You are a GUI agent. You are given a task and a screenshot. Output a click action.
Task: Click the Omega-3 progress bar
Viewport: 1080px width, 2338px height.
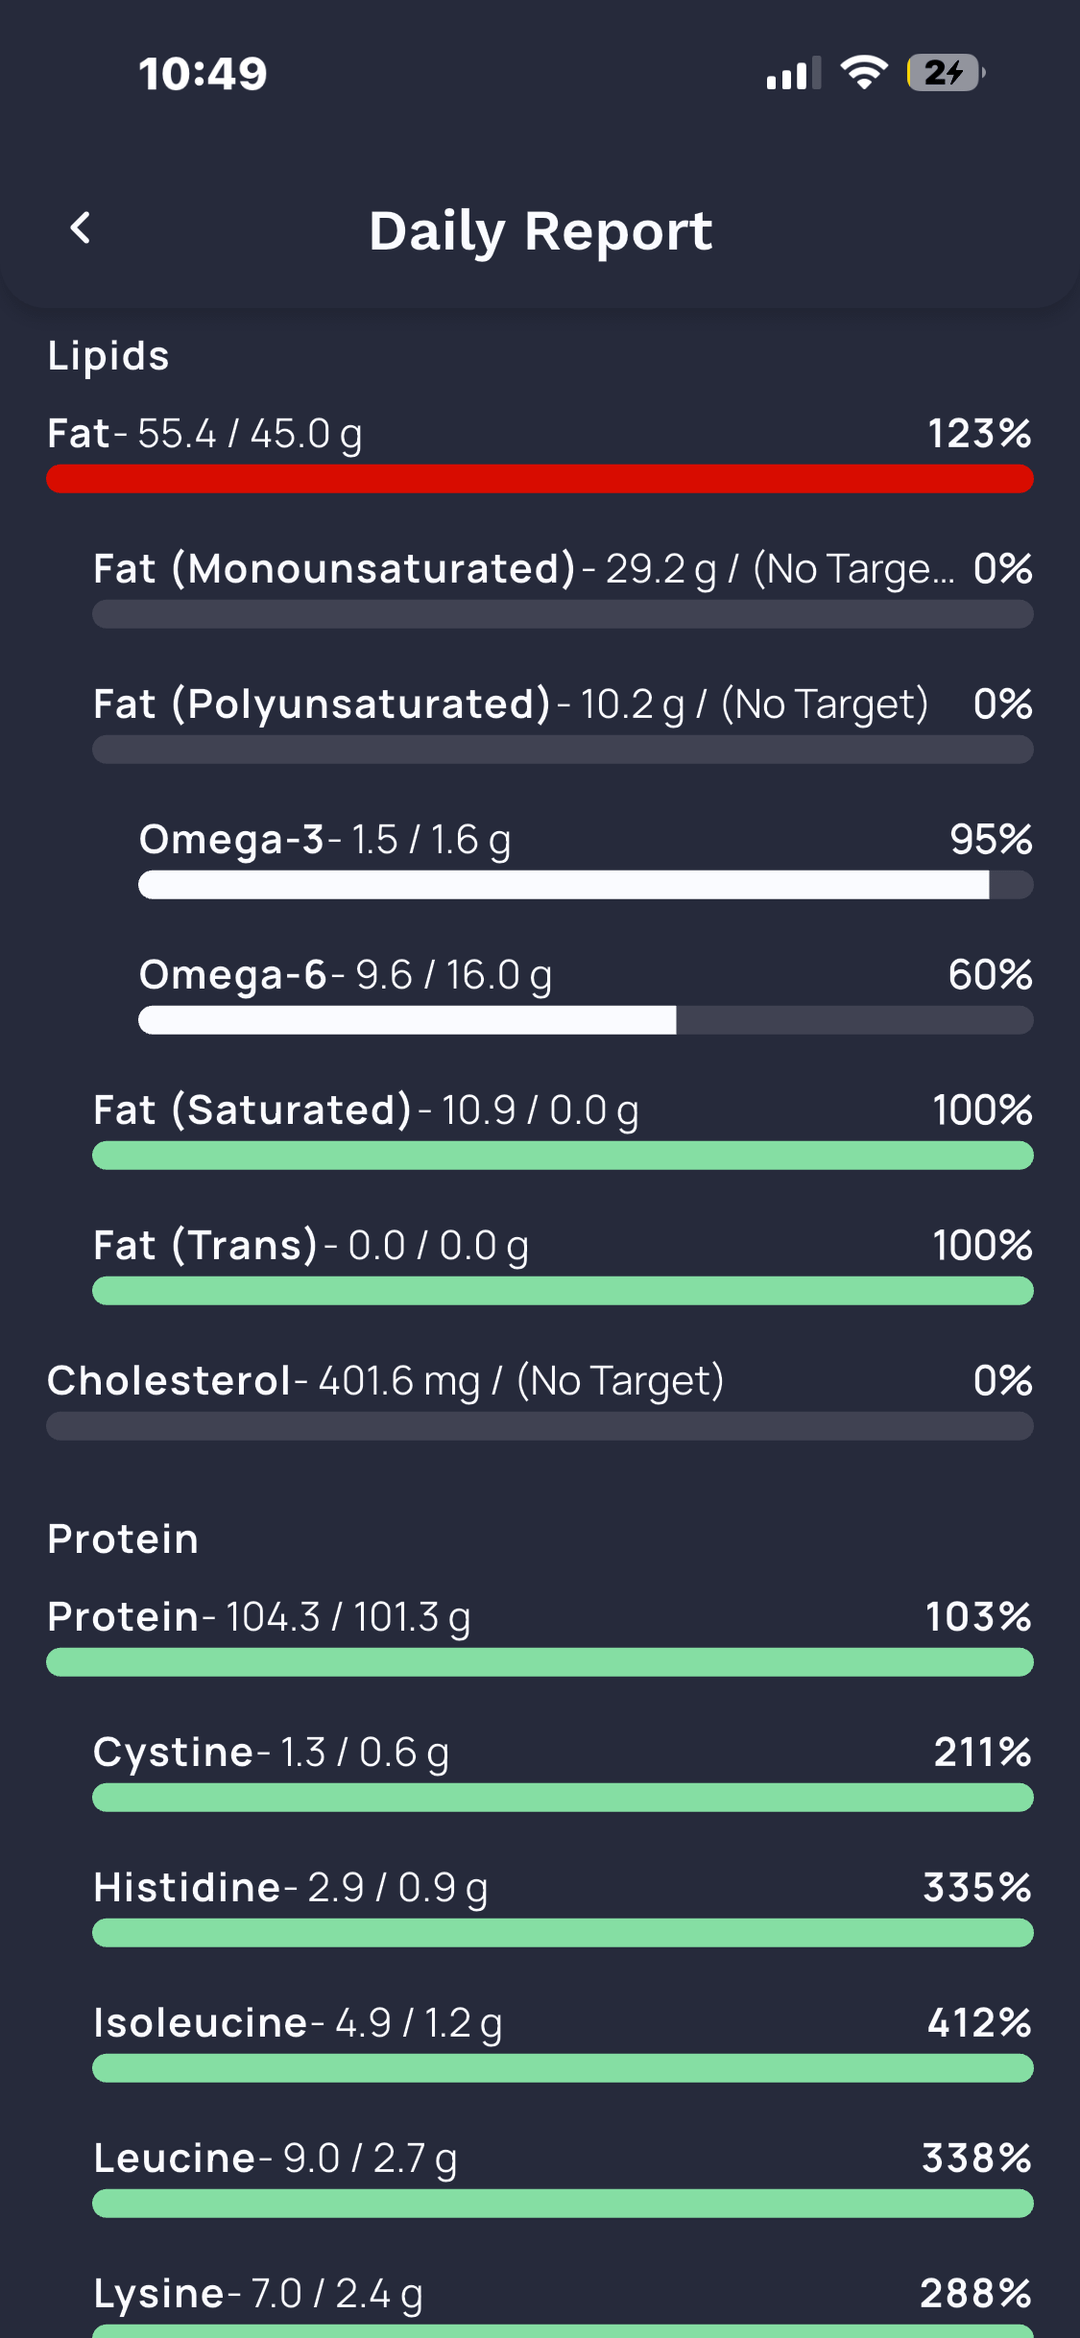(585, 885)
